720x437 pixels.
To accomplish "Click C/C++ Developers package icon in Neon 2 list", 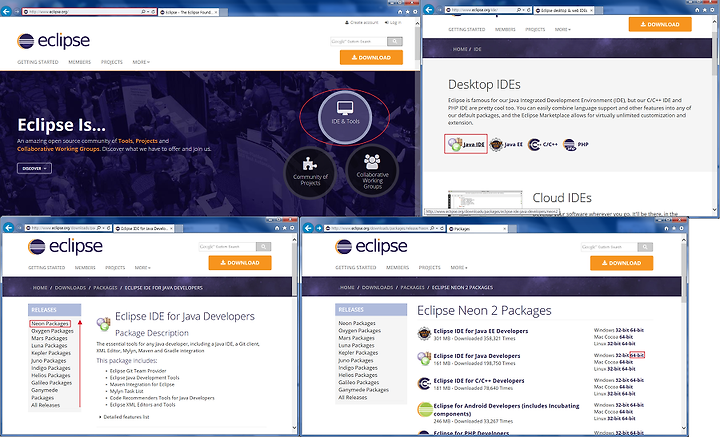I will pyautogui.click(x=424, y=383).
